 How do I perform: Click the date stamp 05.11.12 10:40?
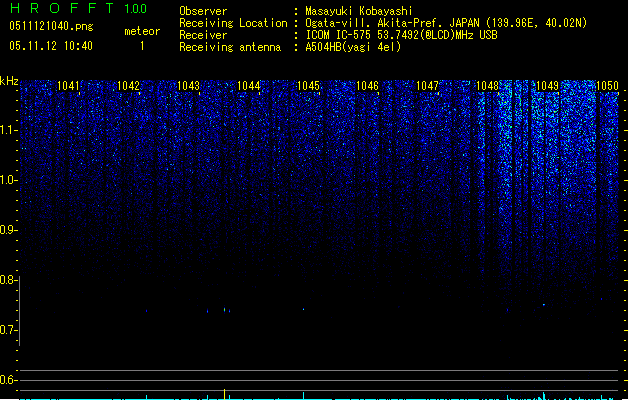pyautogui.click(x=51, y=46)
